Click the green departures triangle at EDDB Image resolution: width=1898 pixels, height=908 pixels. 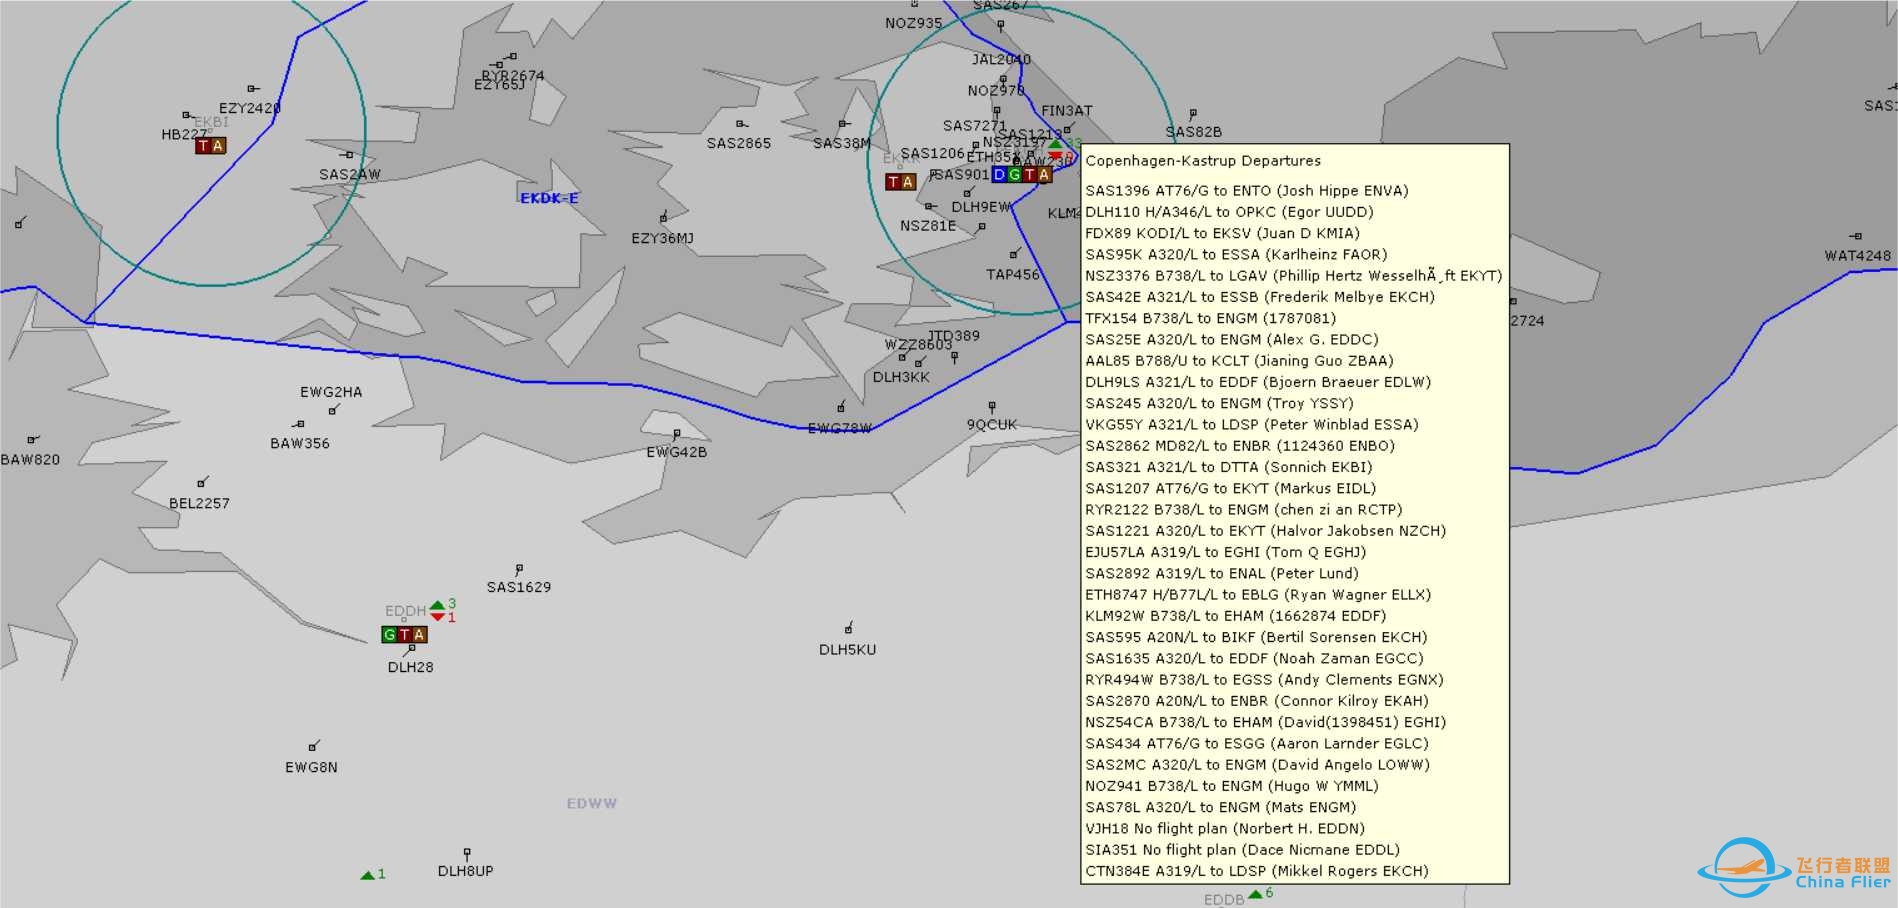(x=1255, y=894)
